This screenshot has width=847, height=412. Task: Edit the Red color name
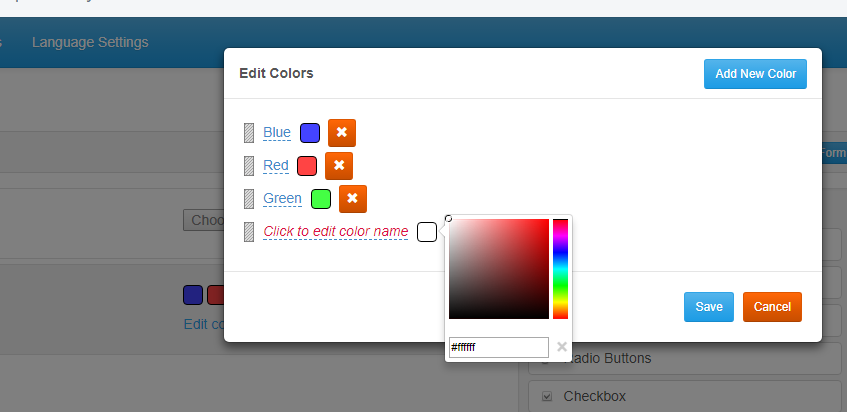275,165
